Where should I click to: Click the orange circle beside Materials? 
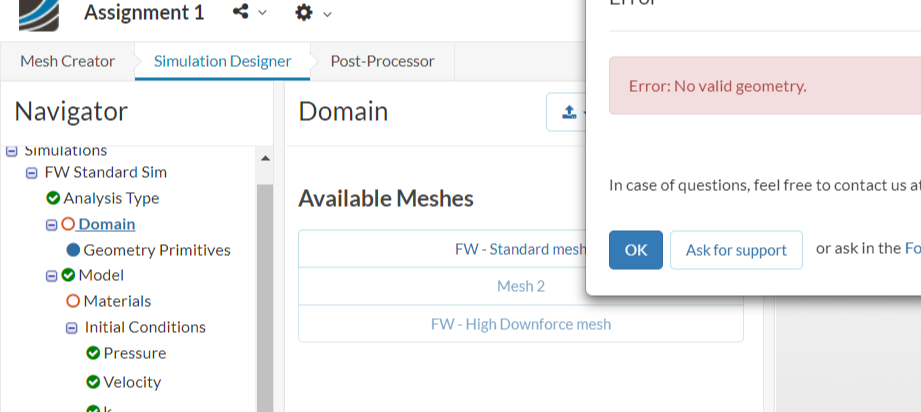(73, 301)
